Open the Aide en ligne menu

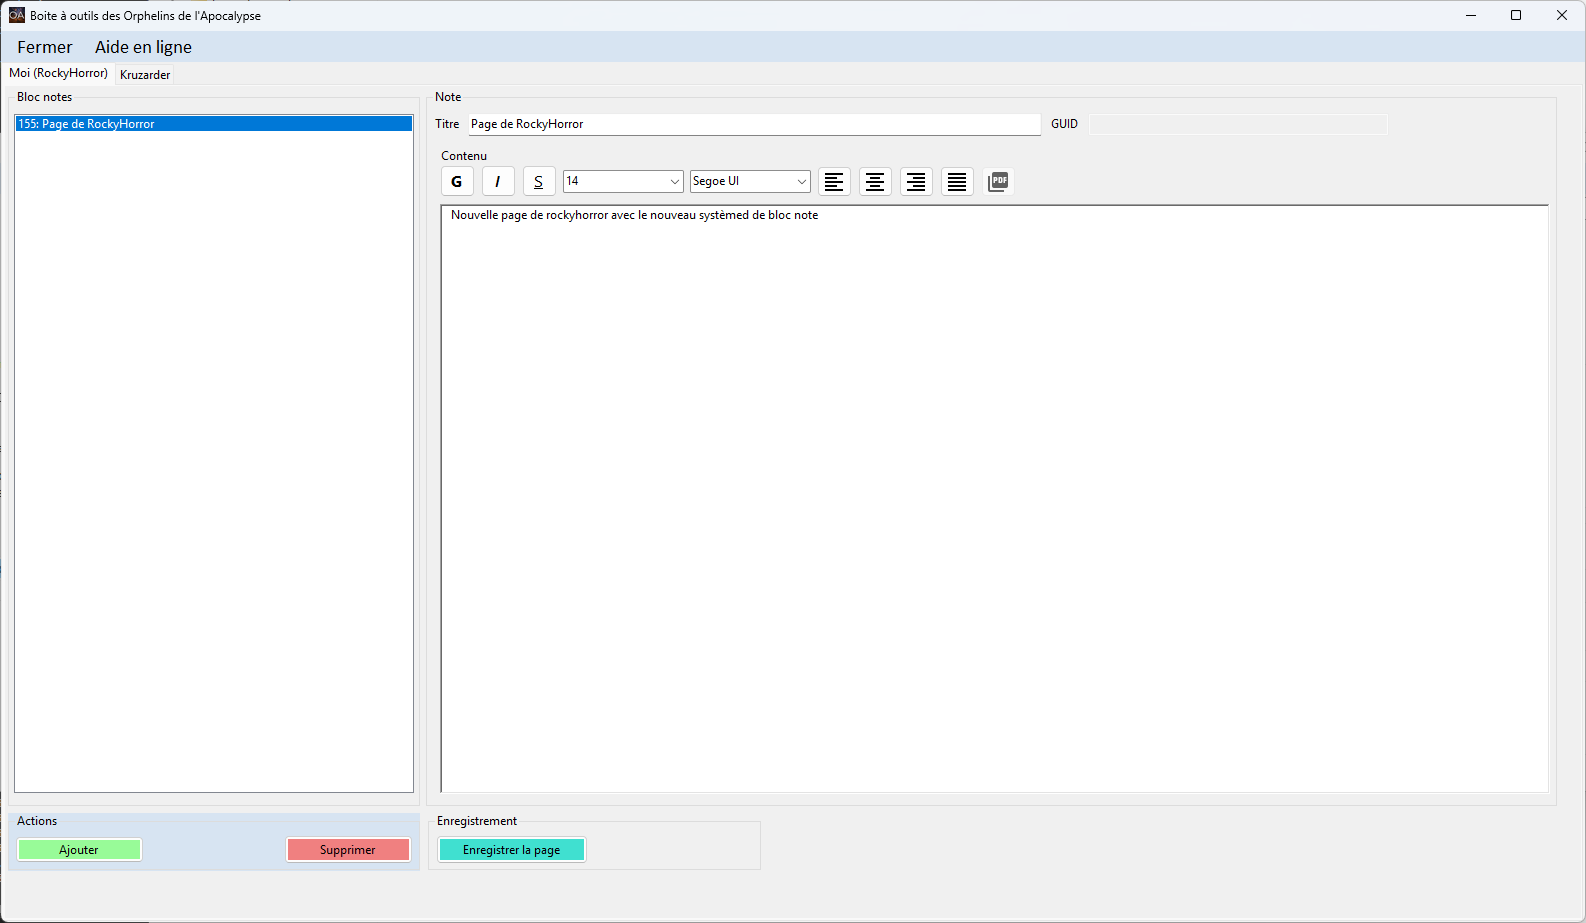tap(143, 47)
